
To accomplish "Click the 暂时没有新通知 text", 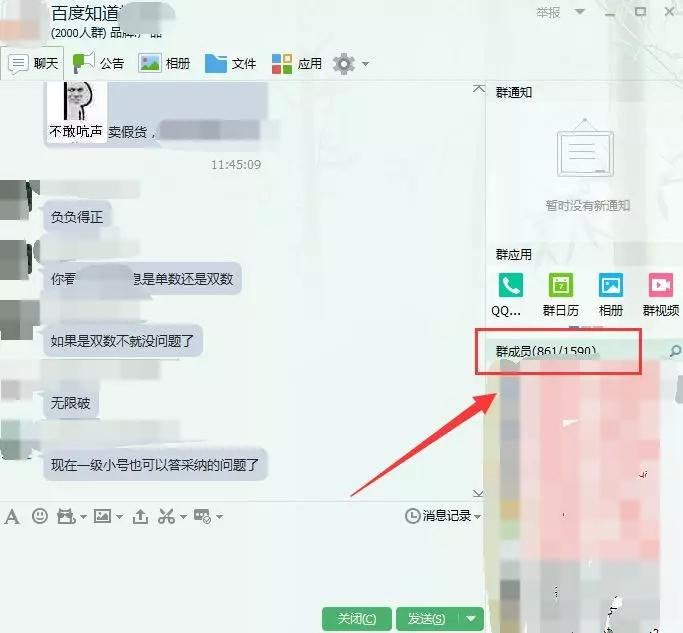I will click(588, 206).
